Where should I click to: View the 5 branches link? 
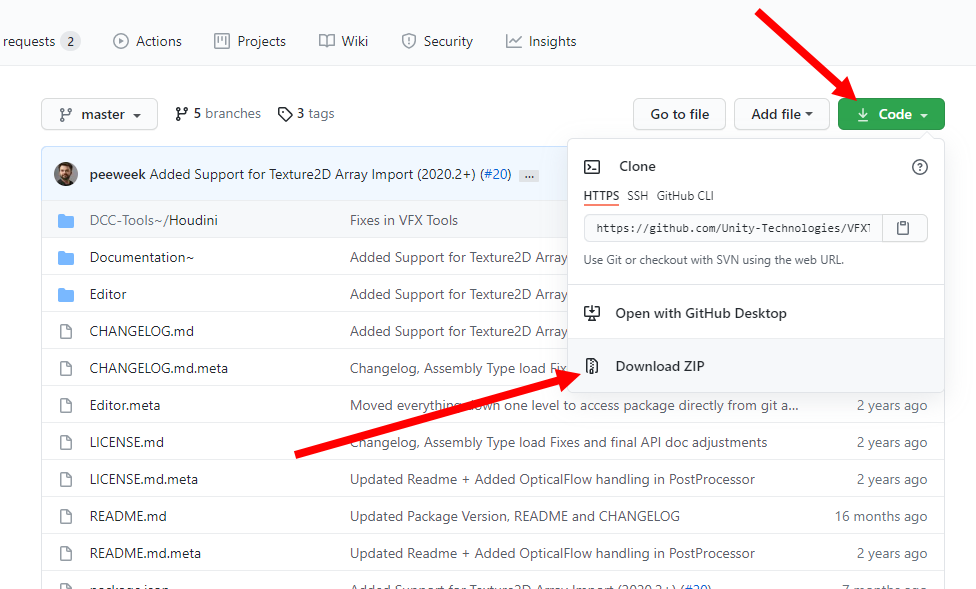click(x=218, y=113)
